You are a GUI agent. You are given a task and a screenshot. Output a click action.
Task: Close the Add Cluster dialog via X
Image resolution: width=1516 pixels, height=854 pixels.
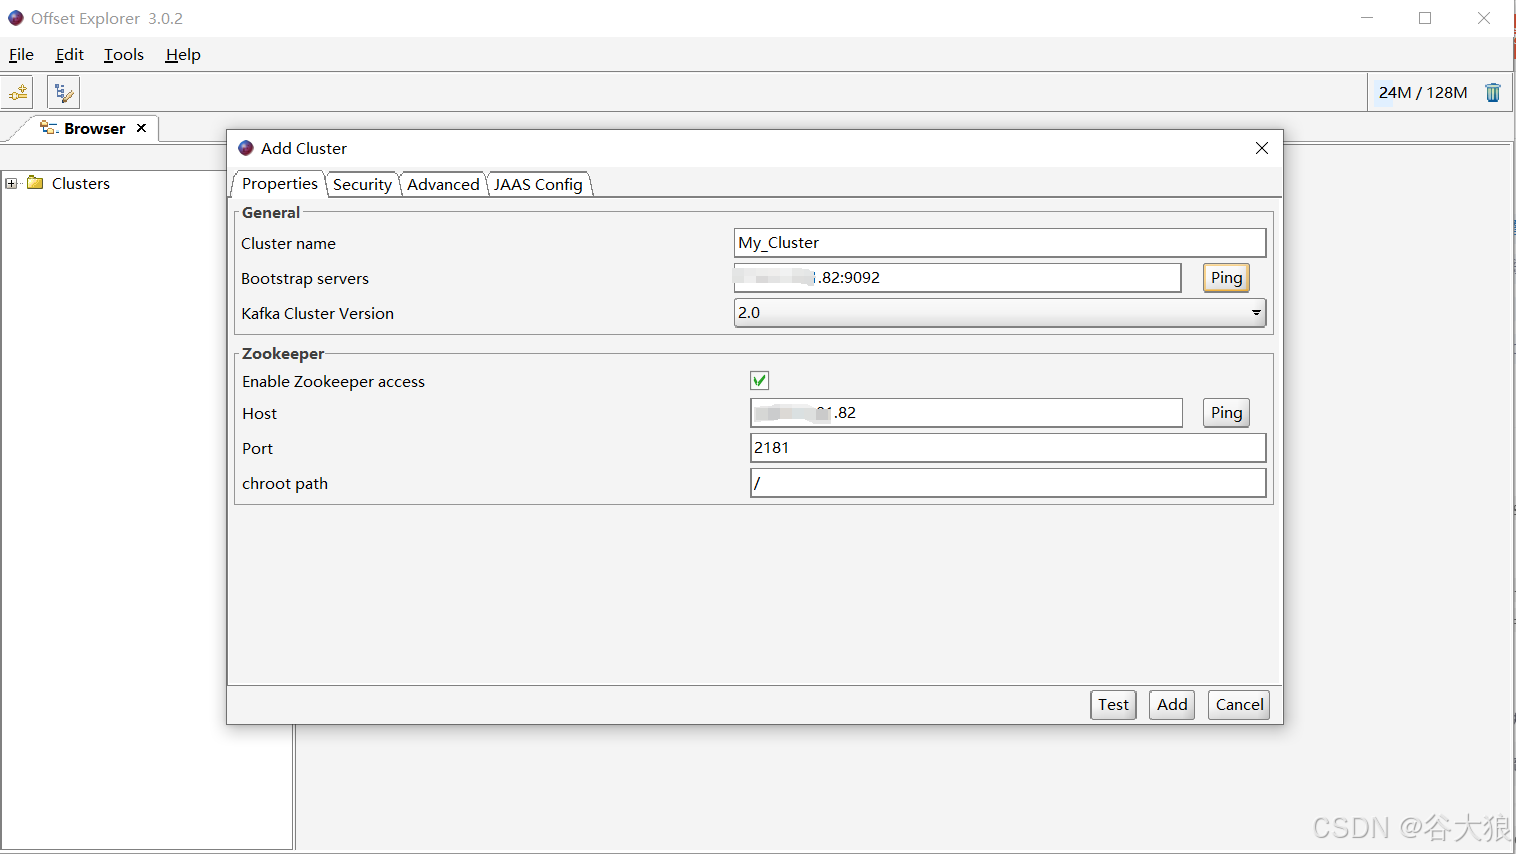[x=1261, y=148]
